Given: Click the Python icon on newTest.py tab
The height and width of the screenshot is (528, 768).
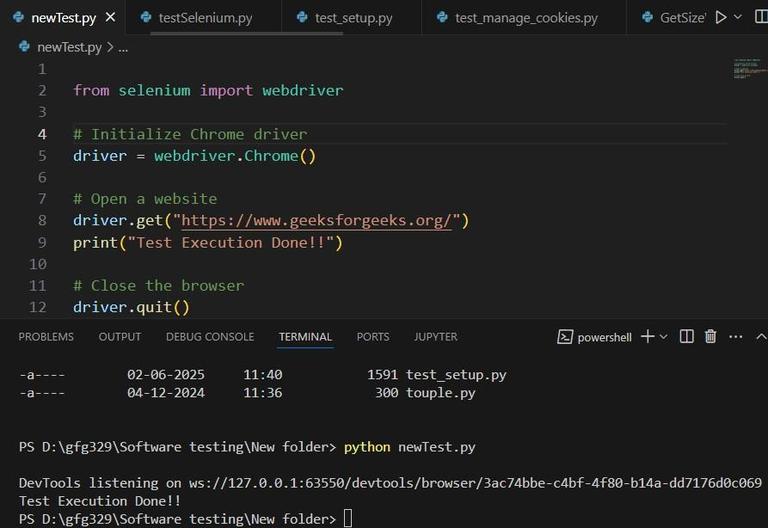Looking at the screenshot, I should [x=19, y=17].
